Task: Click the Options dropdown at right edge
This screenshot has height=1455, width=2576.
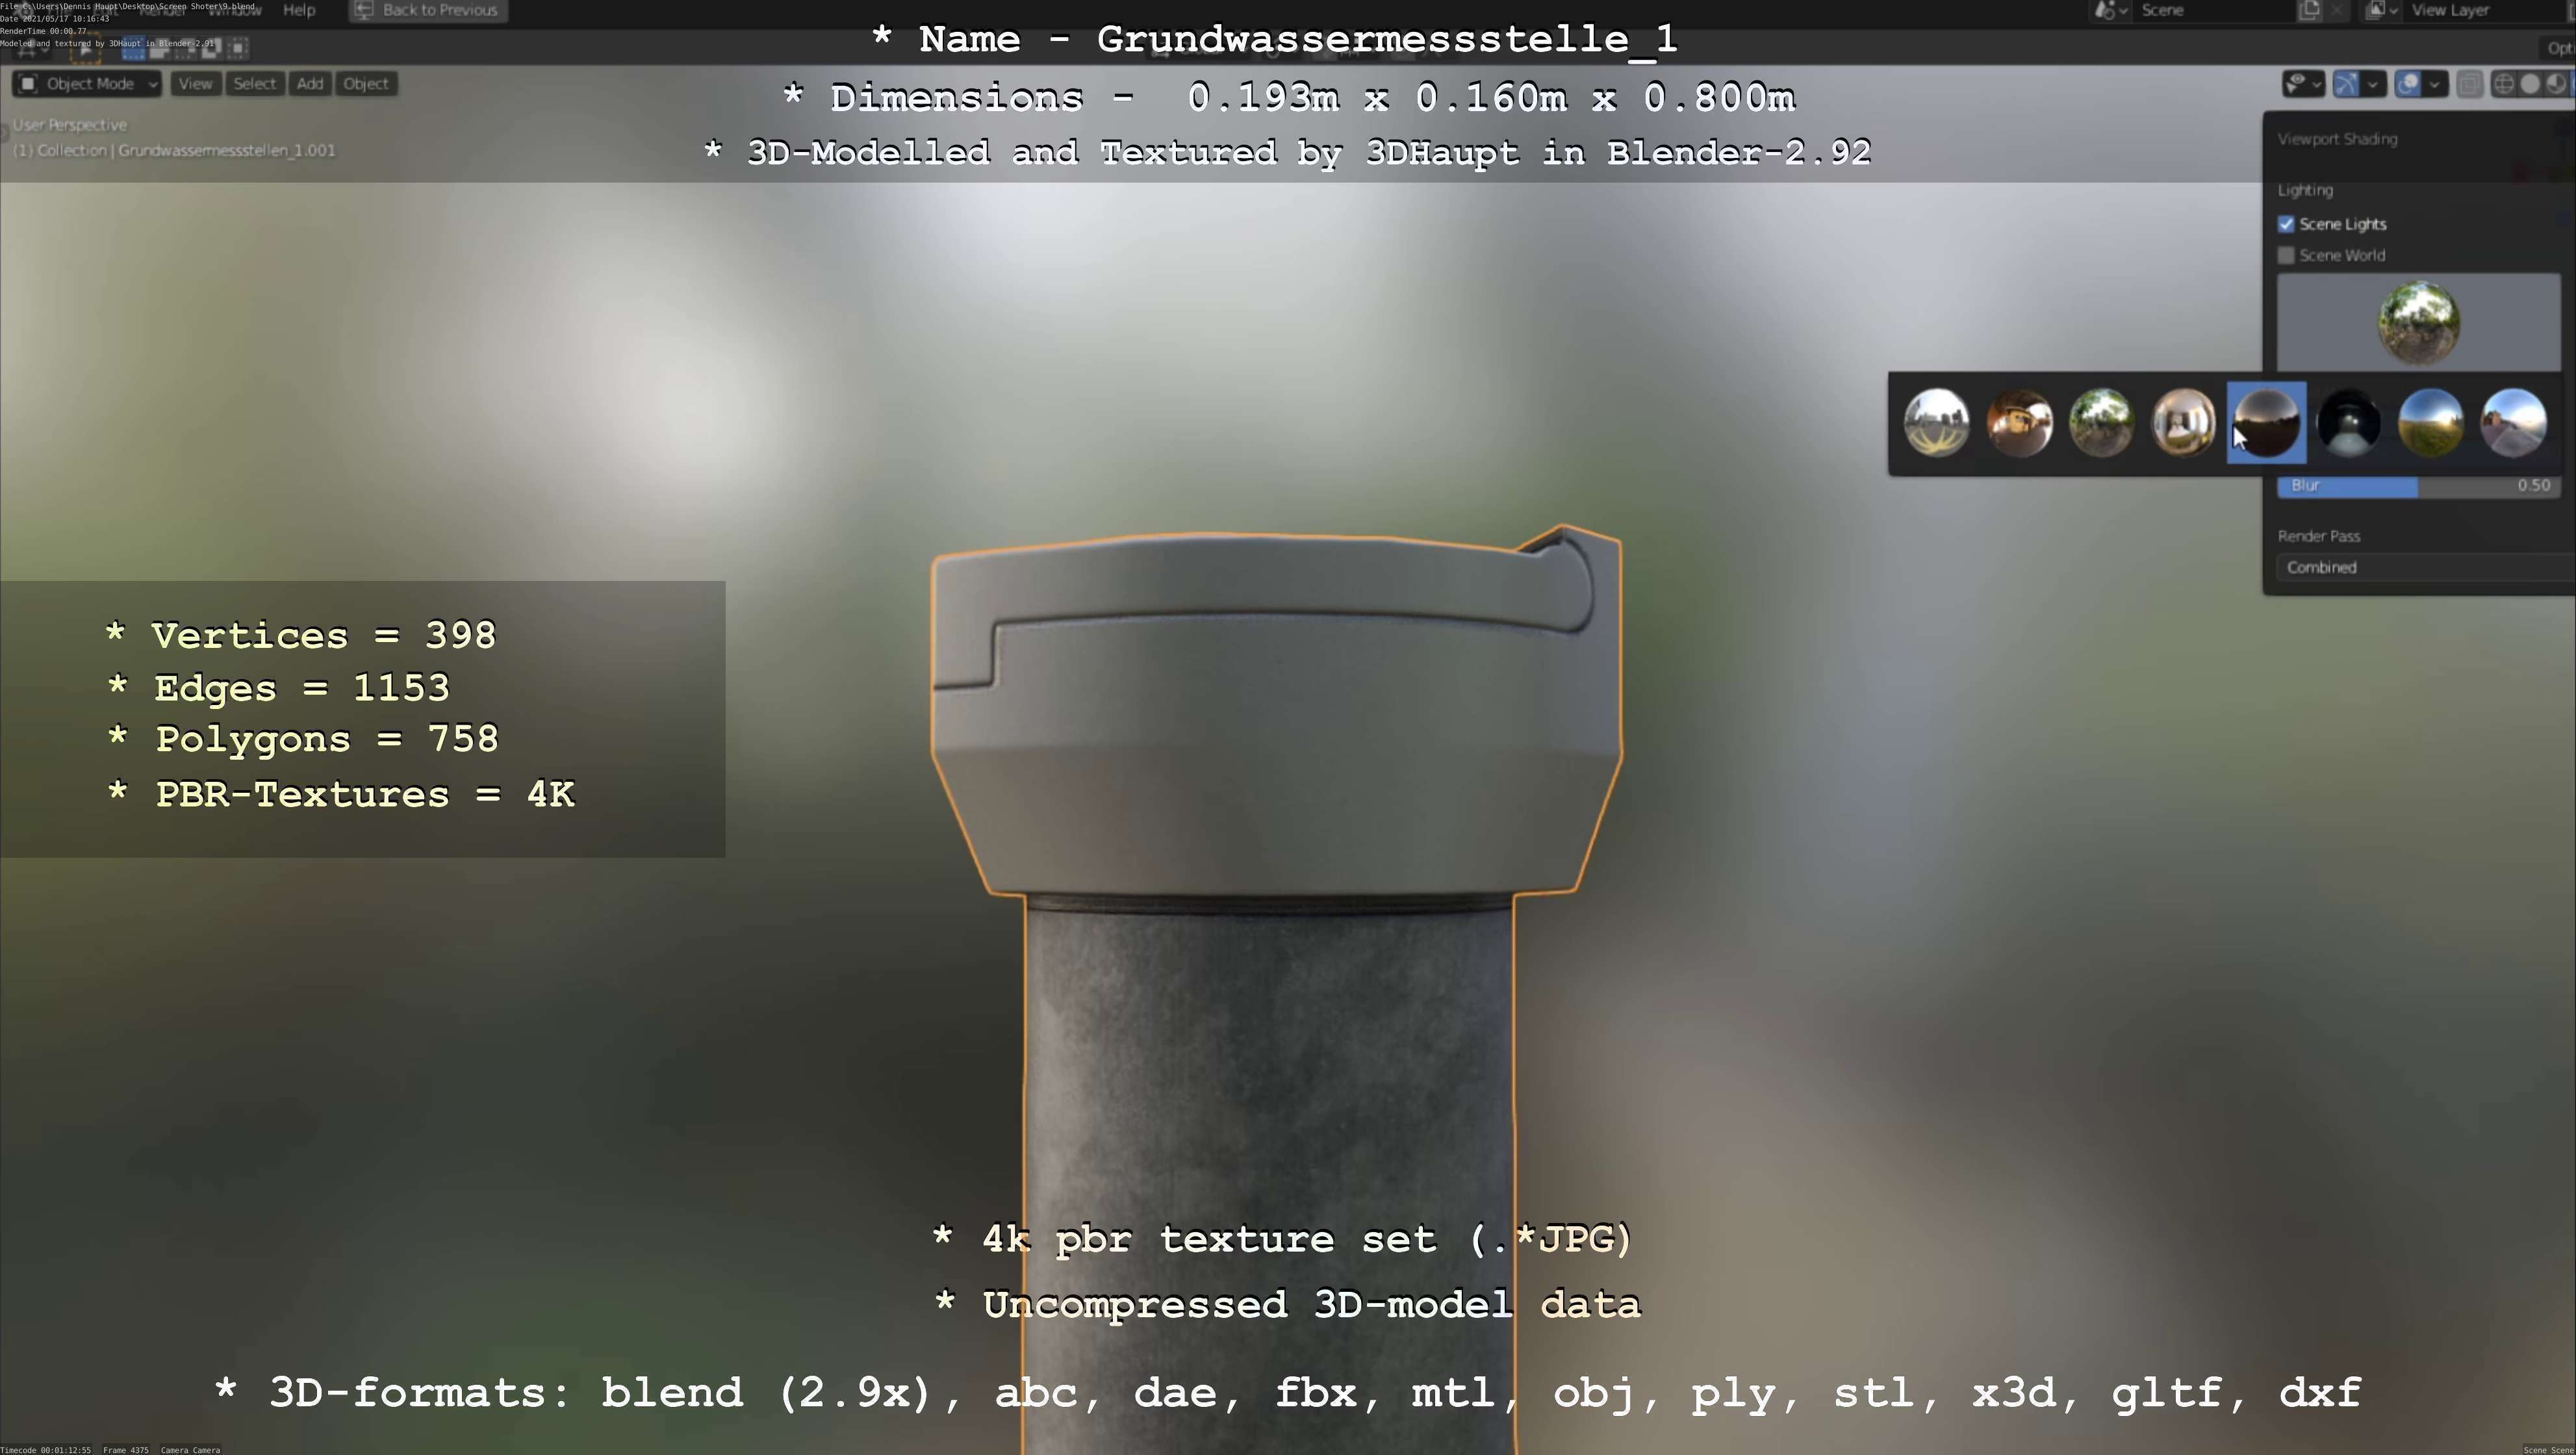Action: click(x=2559, y=47)
